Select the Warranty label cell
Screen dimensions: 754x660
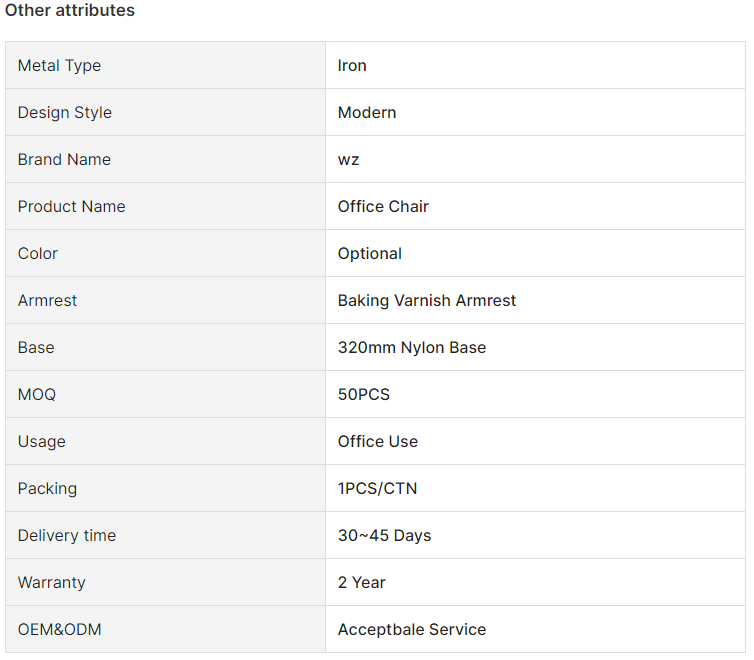[165, 582]
